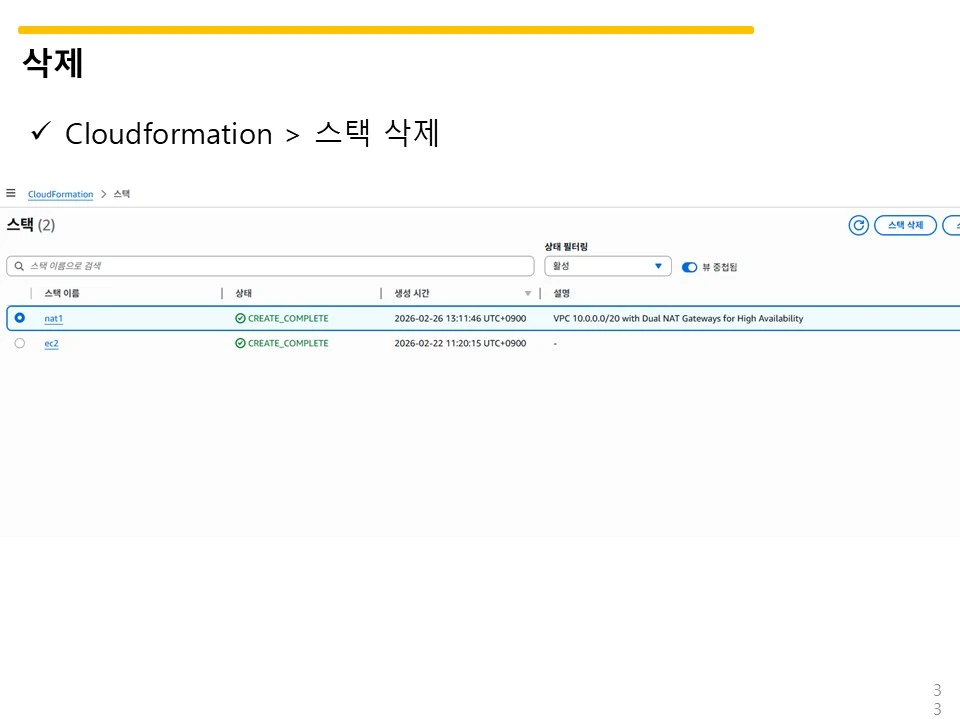The image size is (960, 720).
Task: Click the search magnifier in stack search box
Action: [19, 266]
